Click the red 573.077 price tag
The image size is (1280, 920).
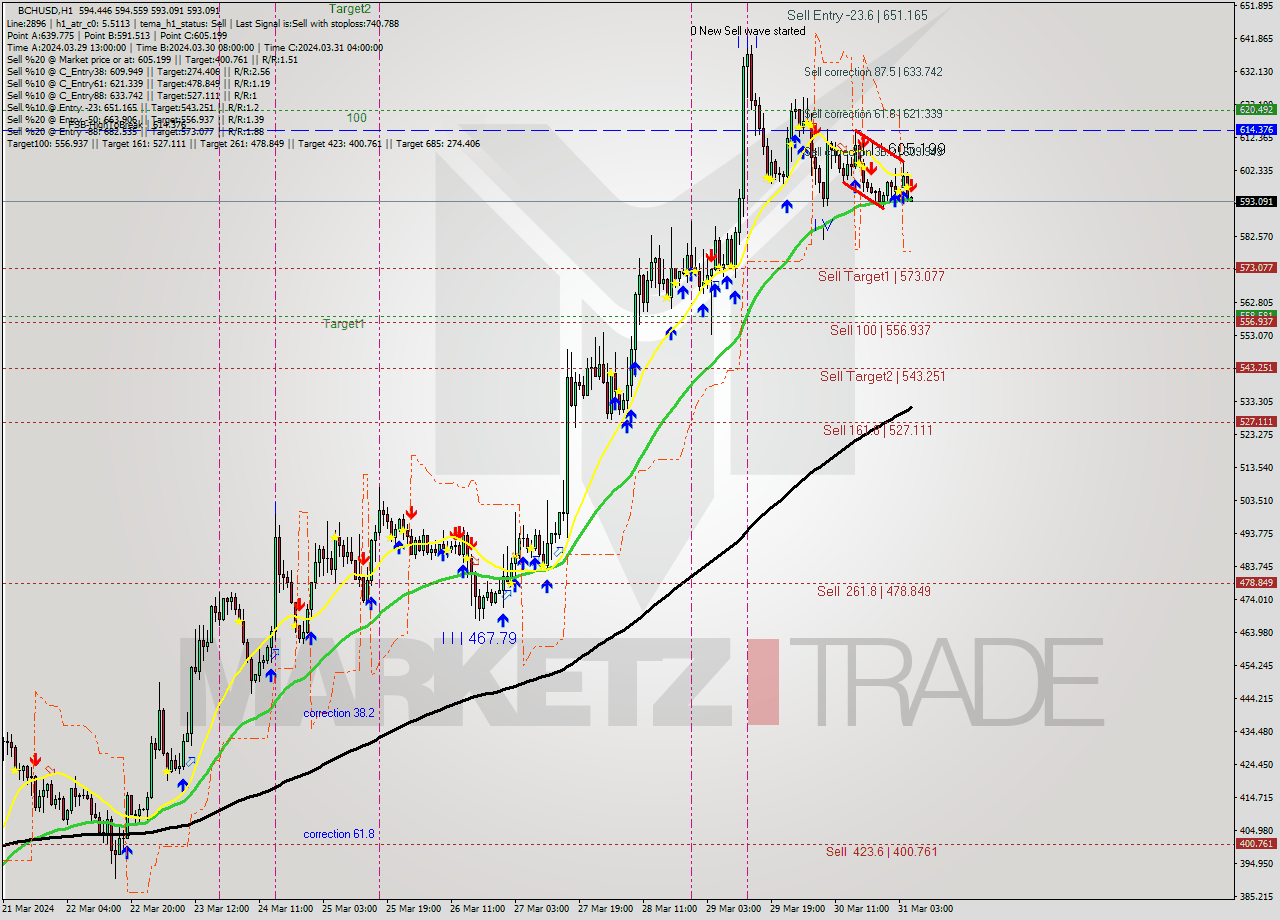click(x=1256, y=267)
